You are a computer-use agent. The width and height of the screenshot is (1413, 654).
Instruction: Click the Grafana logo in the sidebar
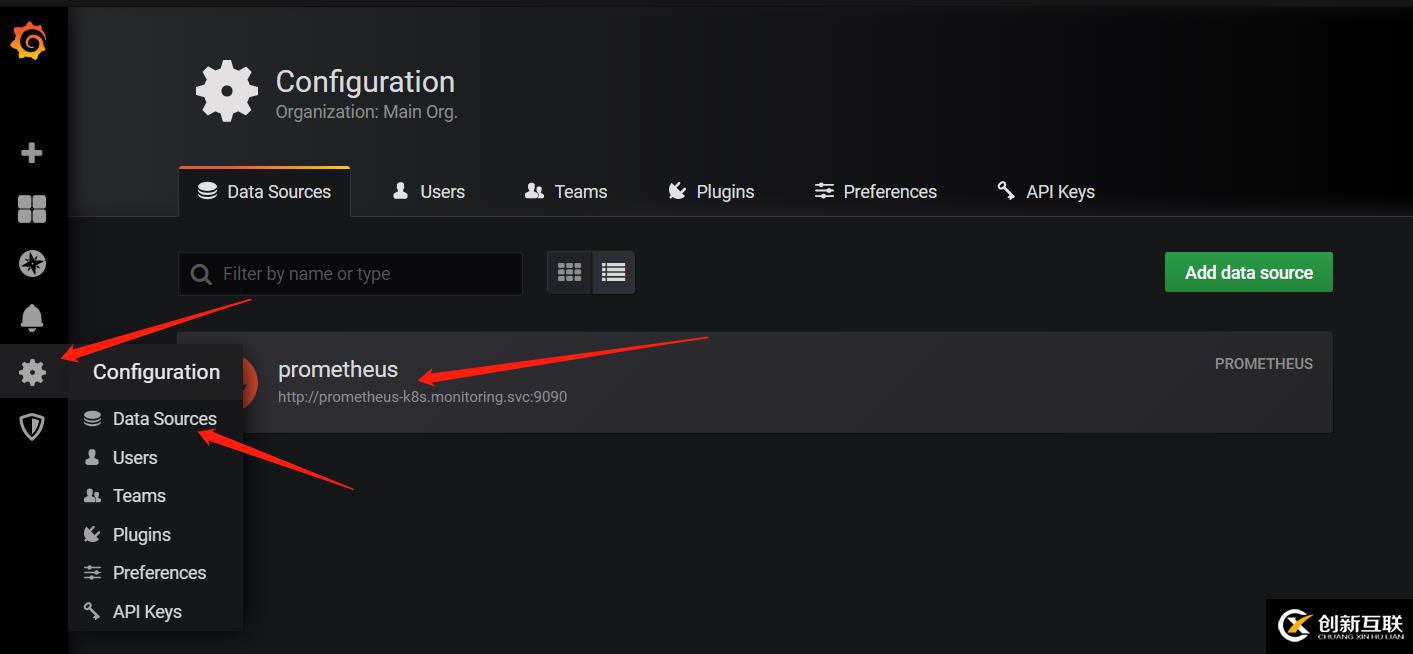[x=29, y=43]
